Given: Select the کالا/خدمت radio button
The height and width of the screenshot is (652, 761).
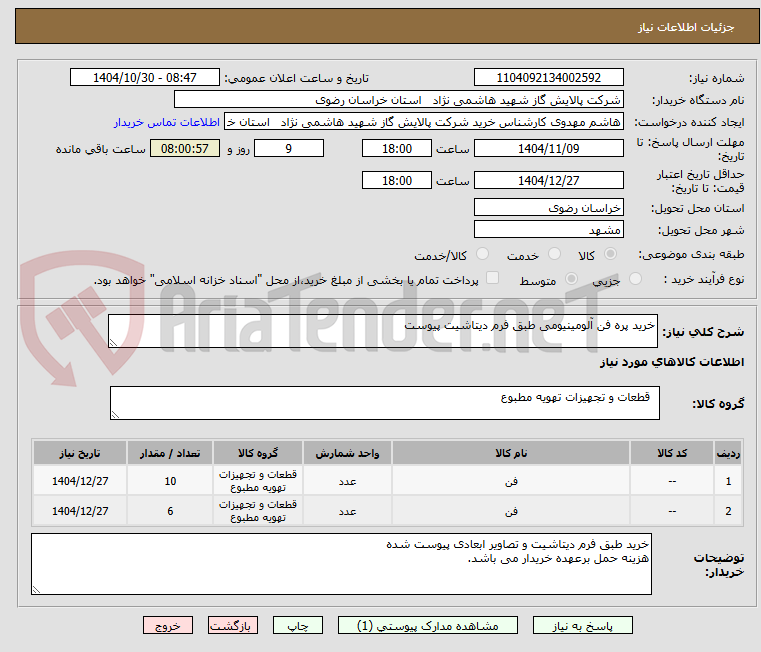Looking at the screenshot, I should click(x=482, y=254).
